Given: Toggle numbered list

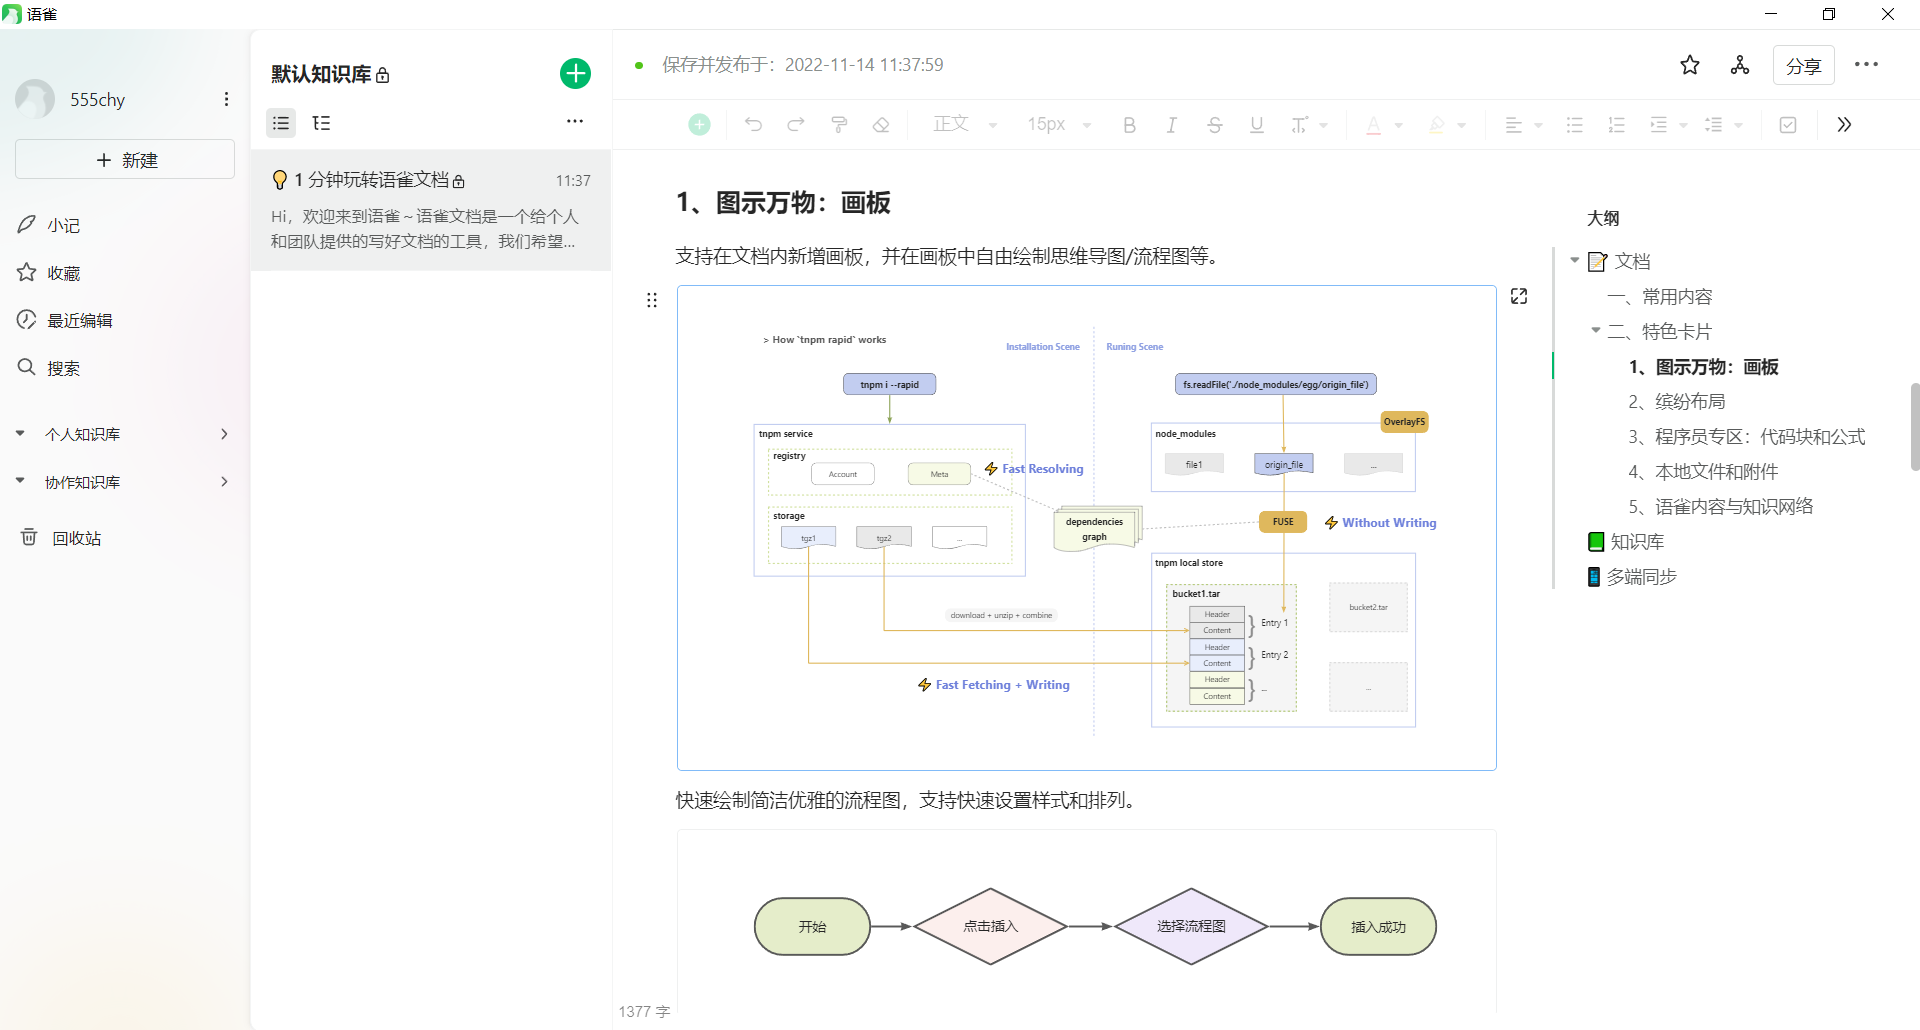Looking at the screenshot, I should 1617,124.
